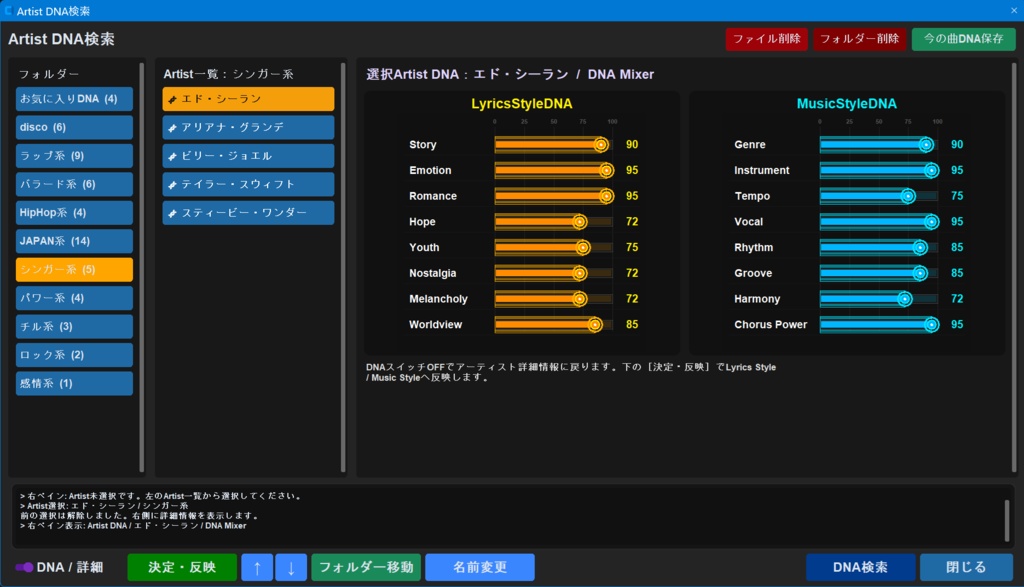Move selected item down with arrow button
The height and width of the screenshot is (587, 1024).
coord(291,567)
